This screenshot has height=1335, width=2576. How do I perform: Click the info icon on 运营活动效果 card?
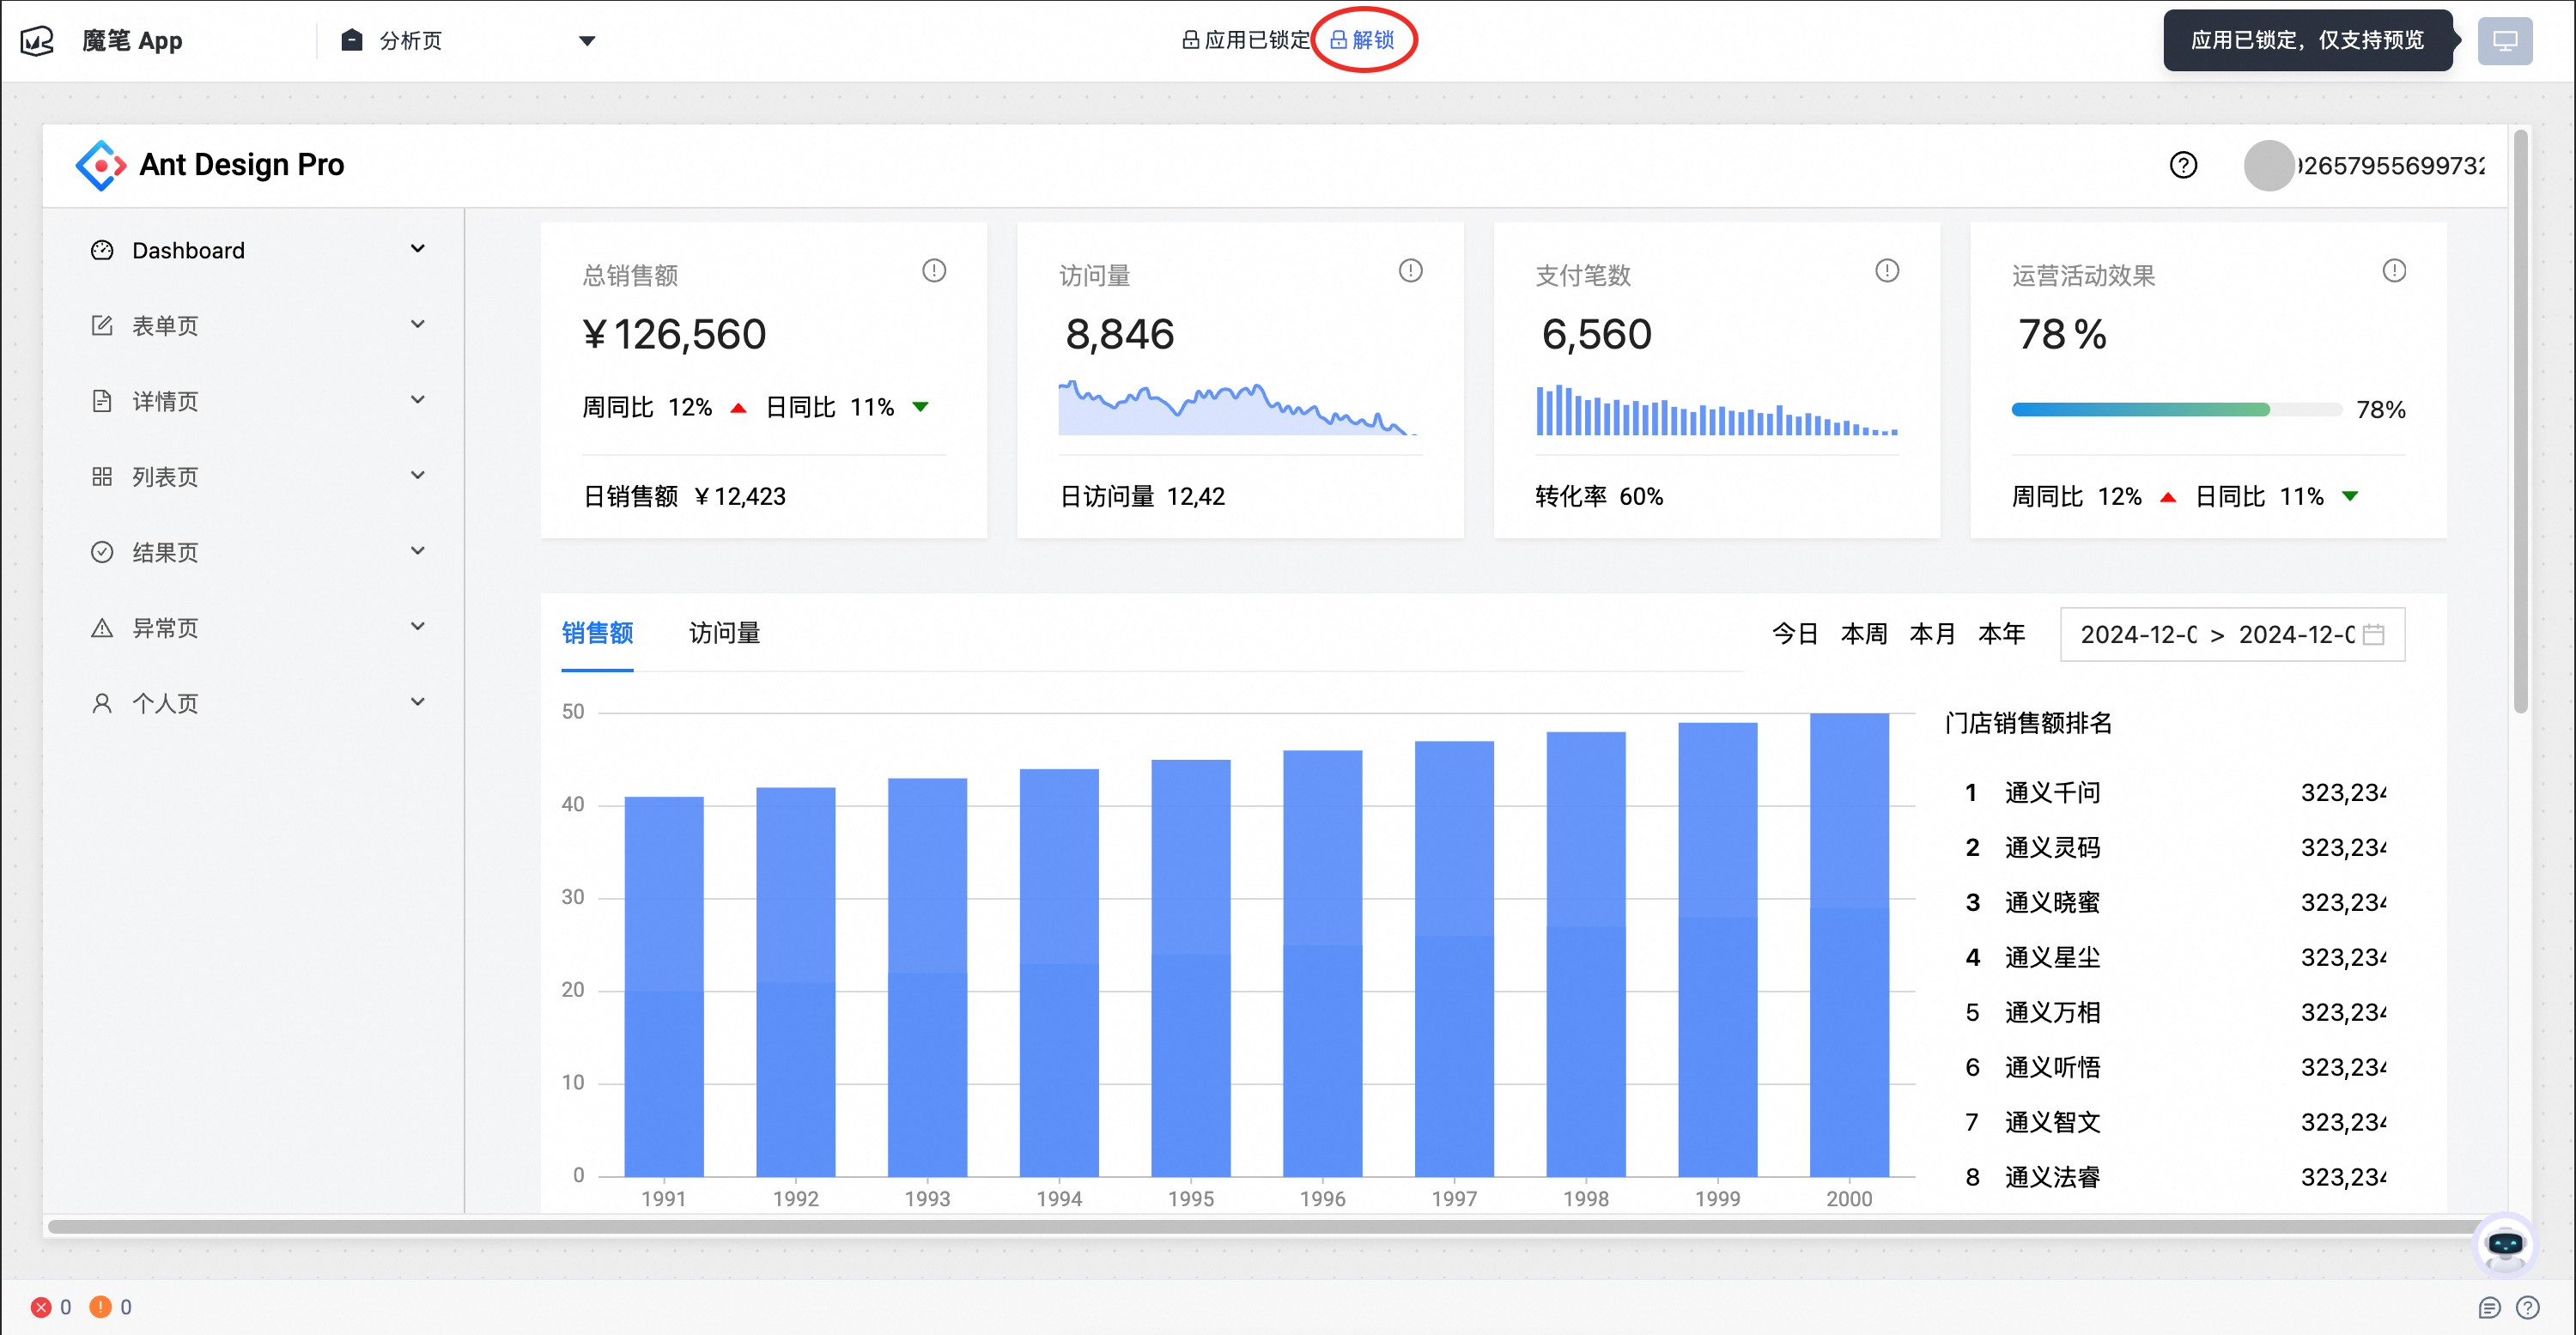click(x=2394, y=271)
